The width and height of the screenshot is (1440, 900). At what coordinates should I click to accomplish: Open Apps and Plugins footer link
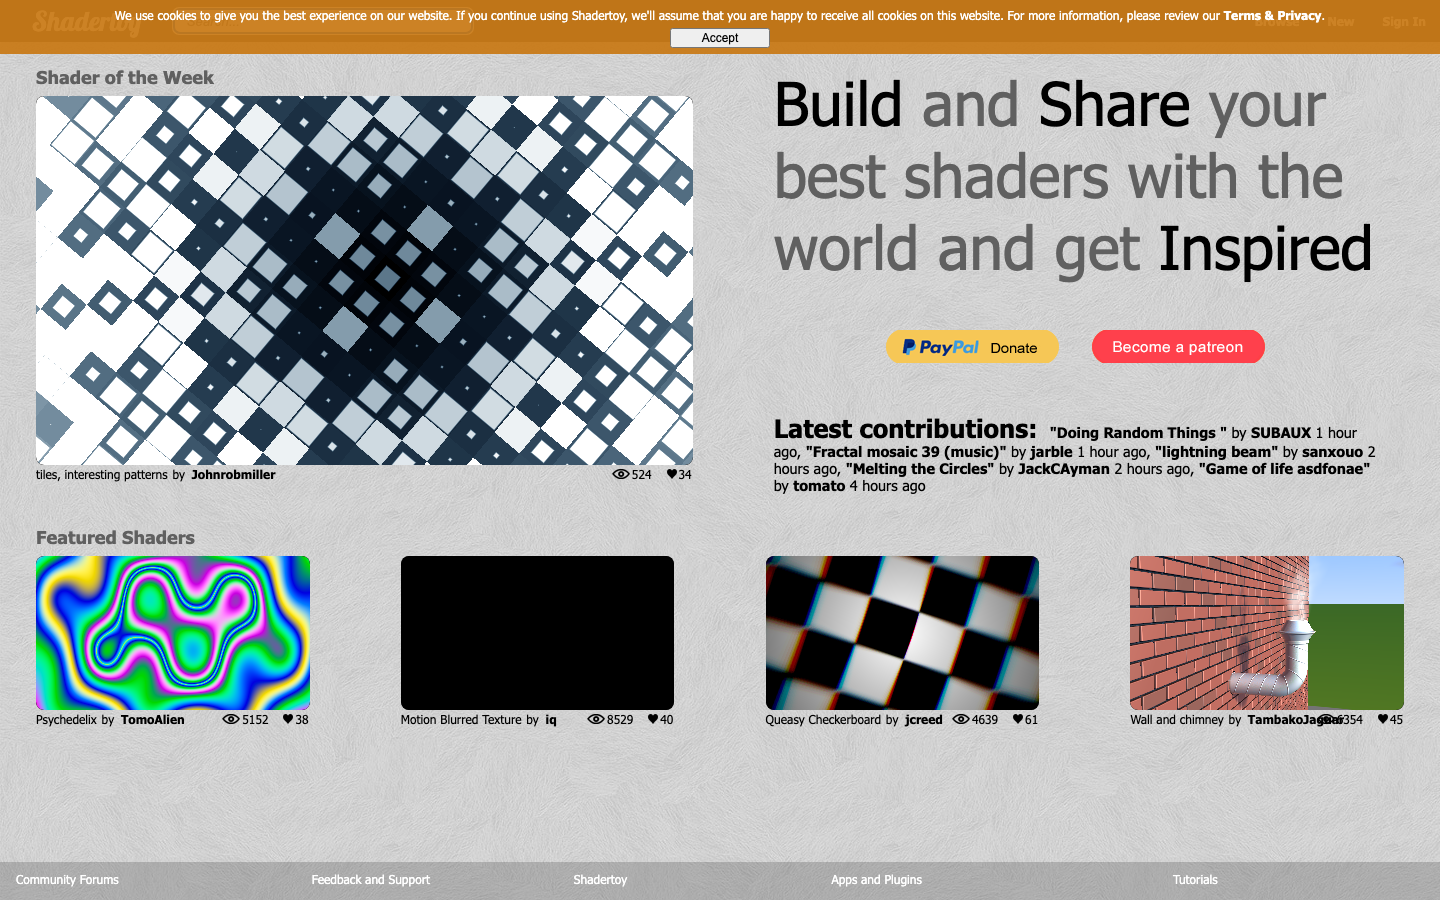(x=876, y=880)
